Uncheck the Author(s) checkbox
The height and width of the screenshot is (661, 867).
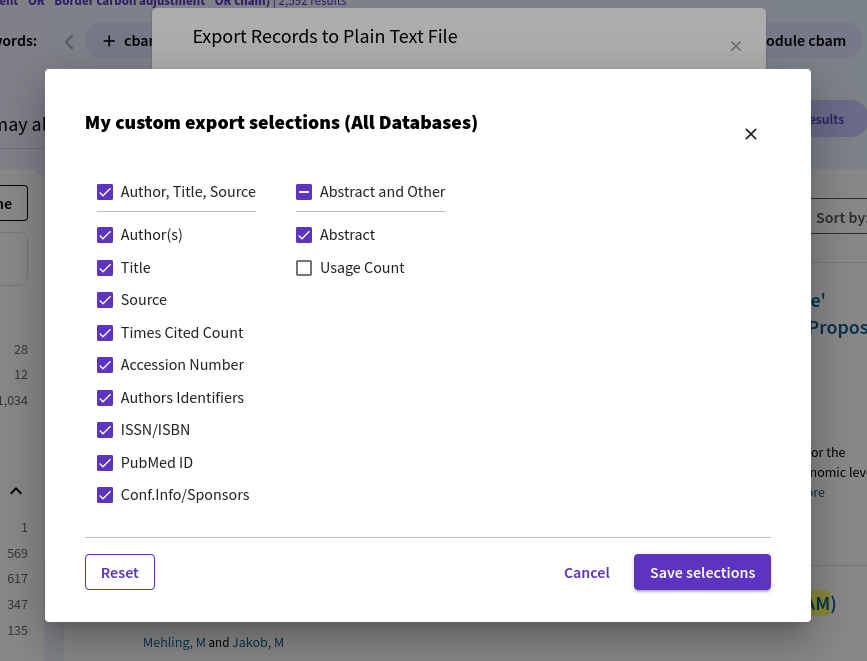(105, 235)
